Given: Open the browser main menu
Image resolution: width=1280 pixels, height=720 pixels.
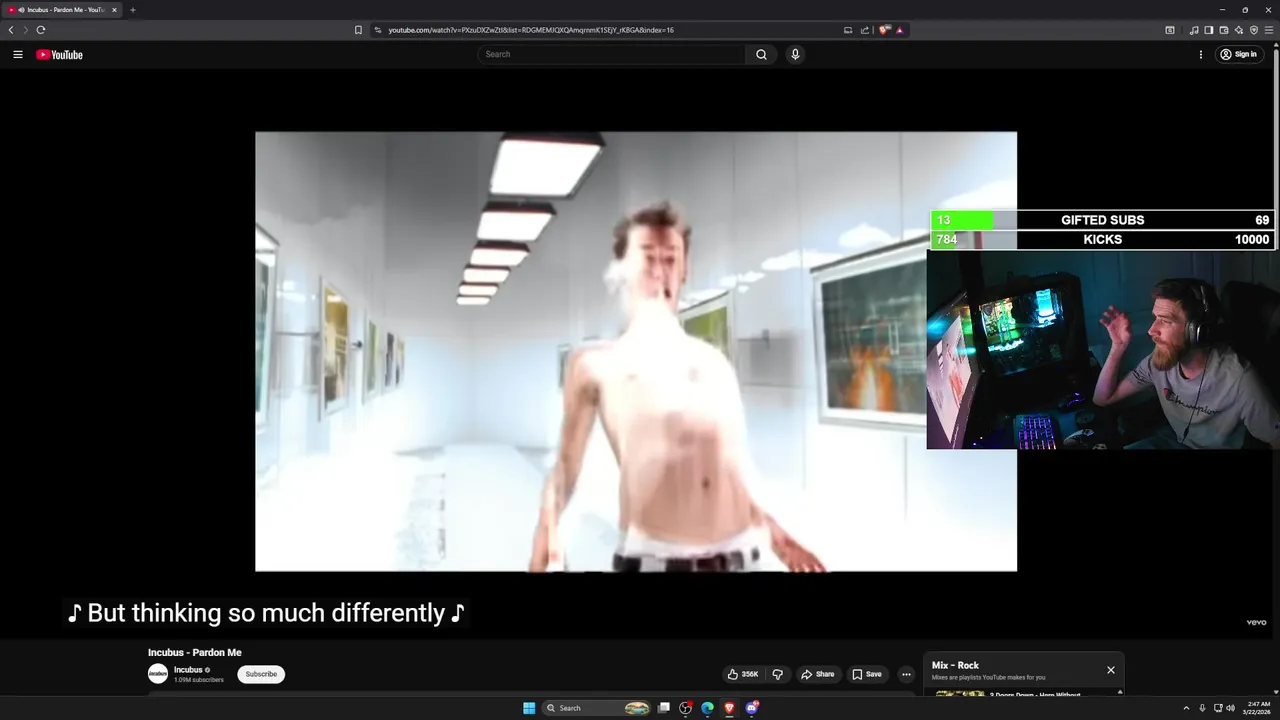Looking at the screenshot, I should pyautogui.click(x=1269, y=30).
